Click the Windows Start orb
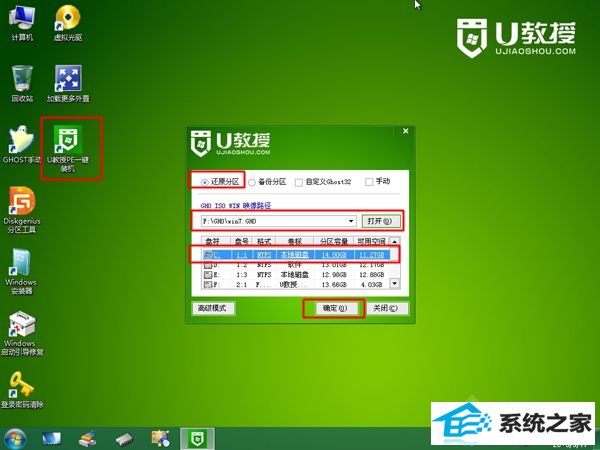The image size is (600, 450). [15, 439]
